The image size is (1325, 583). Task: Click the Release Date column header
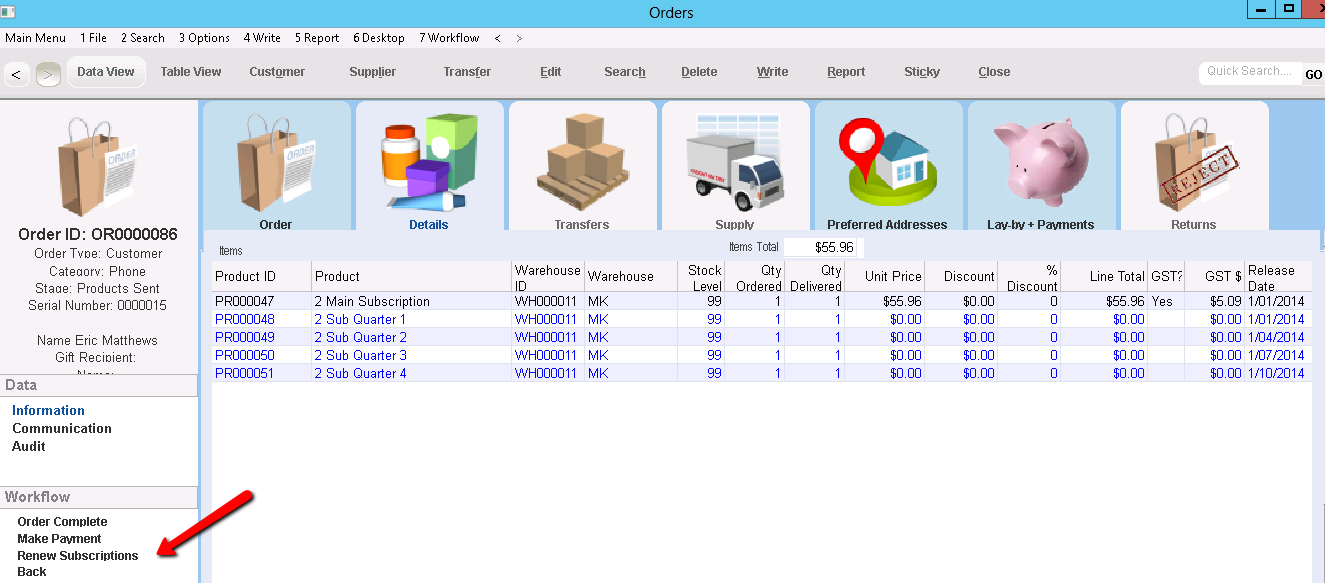click(x=1279, y=277)
